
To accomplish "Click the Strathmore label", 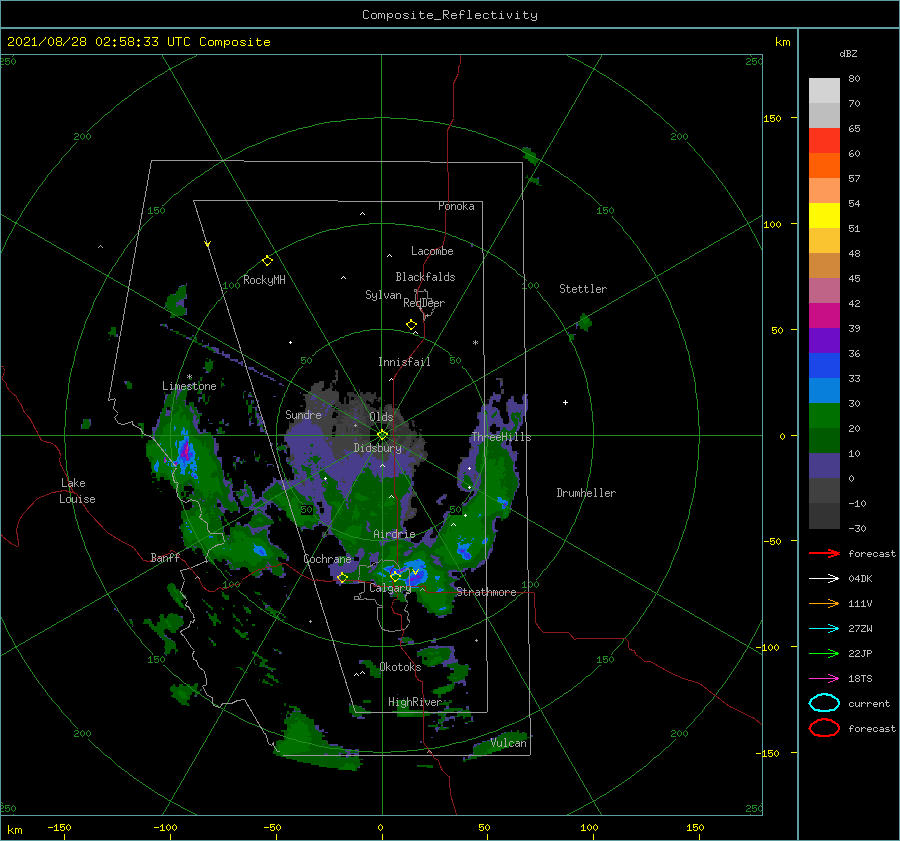I will point(486,592).
